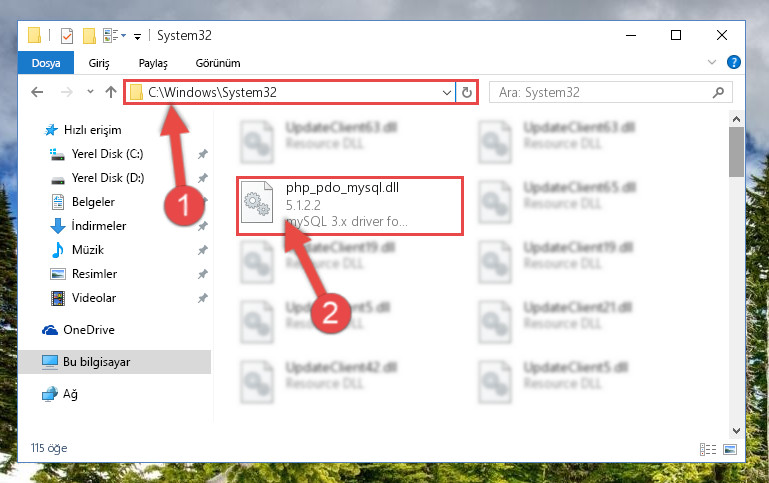Open recent locations dropdown arrow
This screenshot has width=769, height=483.
90,92
